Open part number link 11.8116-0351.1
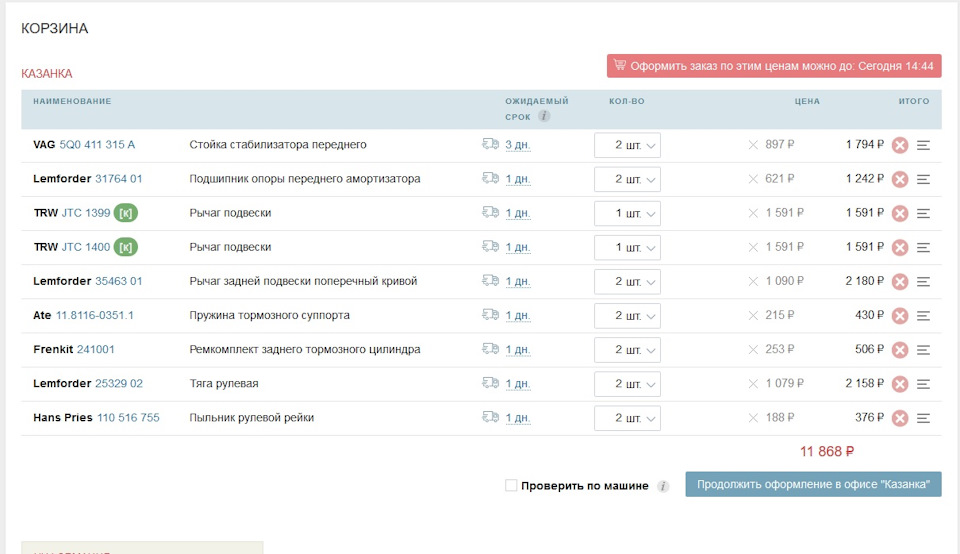 pyautogui.click(x=95, y=315)
